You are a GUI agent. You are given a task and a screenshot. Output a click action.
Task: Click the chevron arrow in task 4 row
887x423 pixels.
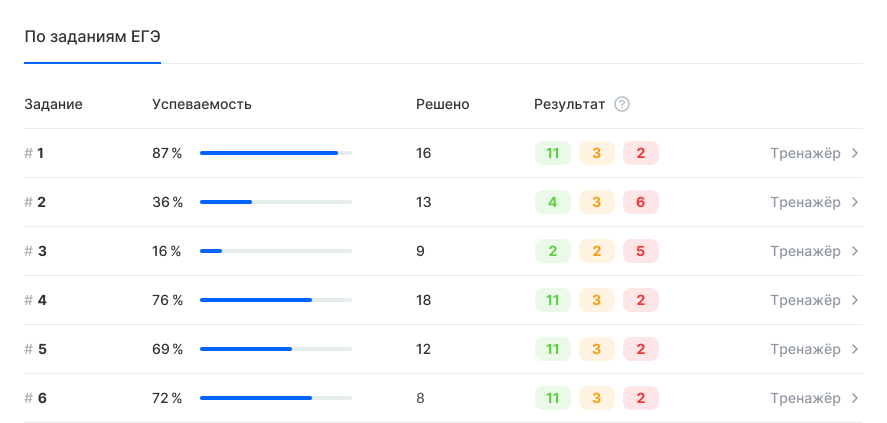click(x=855, y=300)
